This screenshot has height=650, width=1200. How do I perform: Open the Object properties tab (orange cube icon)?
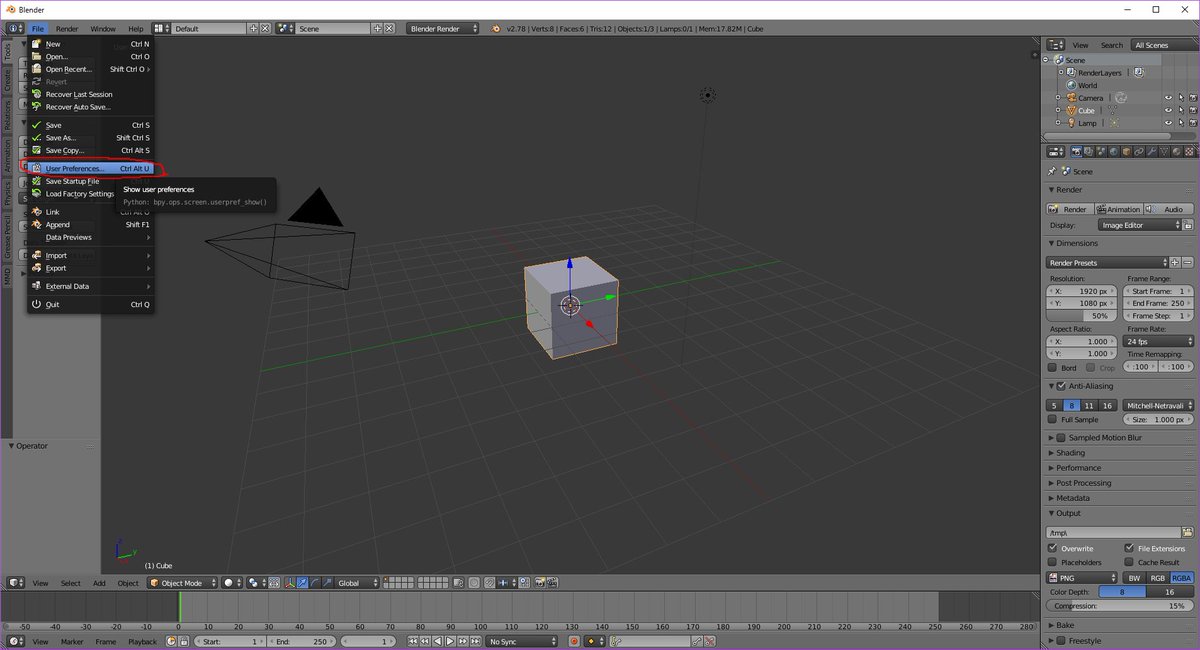1126,152
